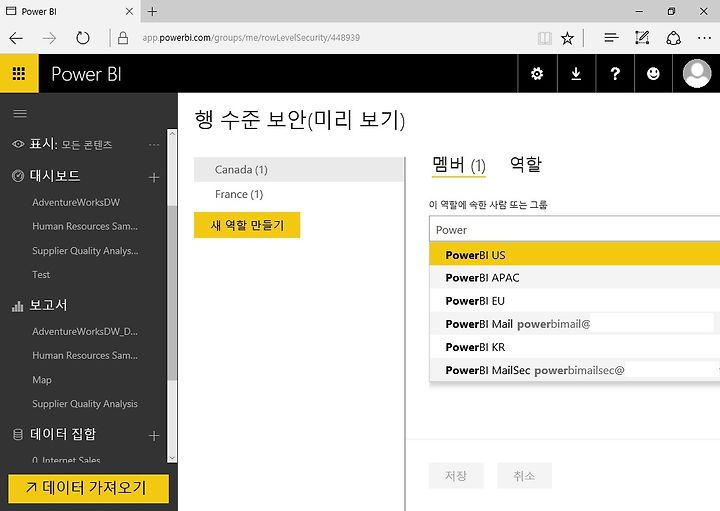The width and height of the screenshot is (720, 511).
Task: Click the Power BI logo text
Action: 86,74
